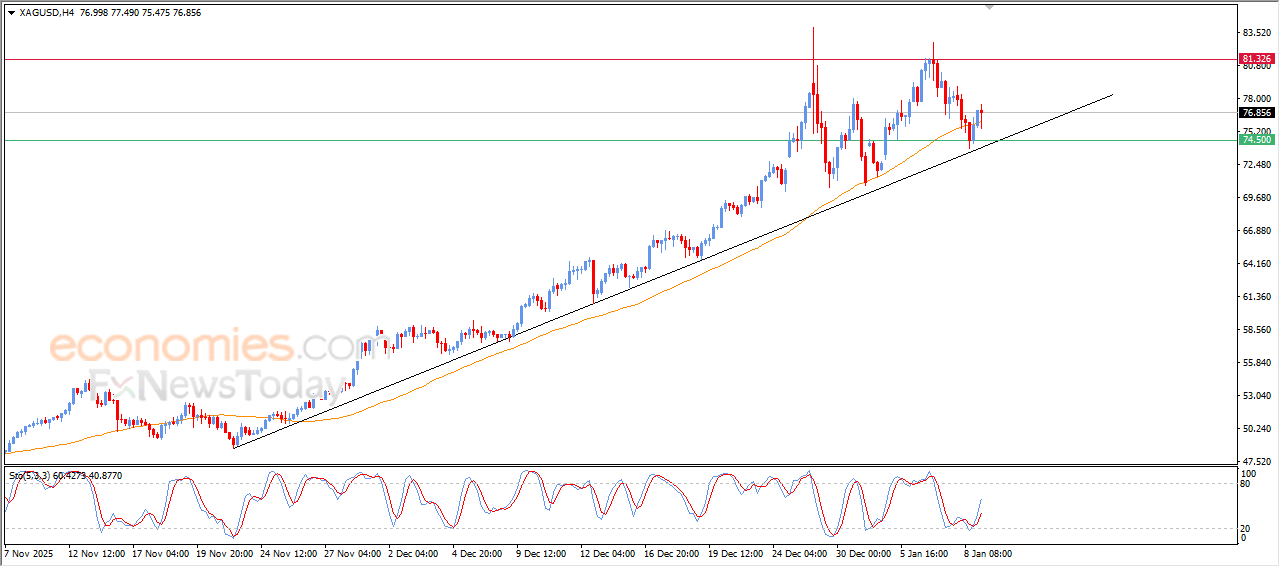Screen dimensions: 1280x567
Task: Click the grey chart shift triangle marker
Action: (989, 7)
